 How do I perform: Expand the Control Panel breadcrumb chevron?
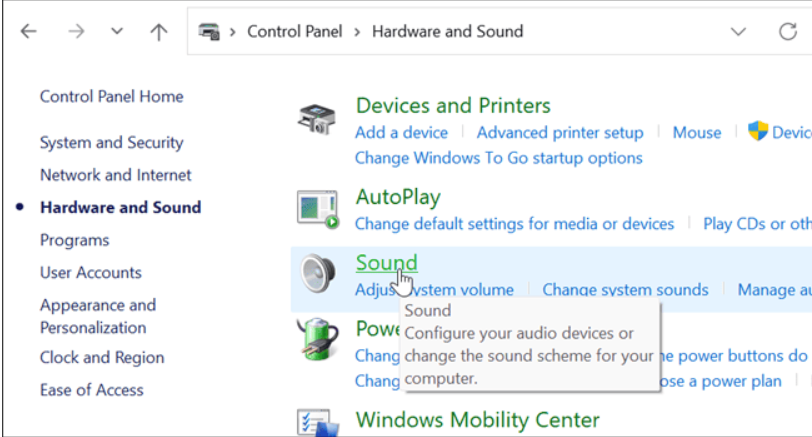[x=233, y=31]
